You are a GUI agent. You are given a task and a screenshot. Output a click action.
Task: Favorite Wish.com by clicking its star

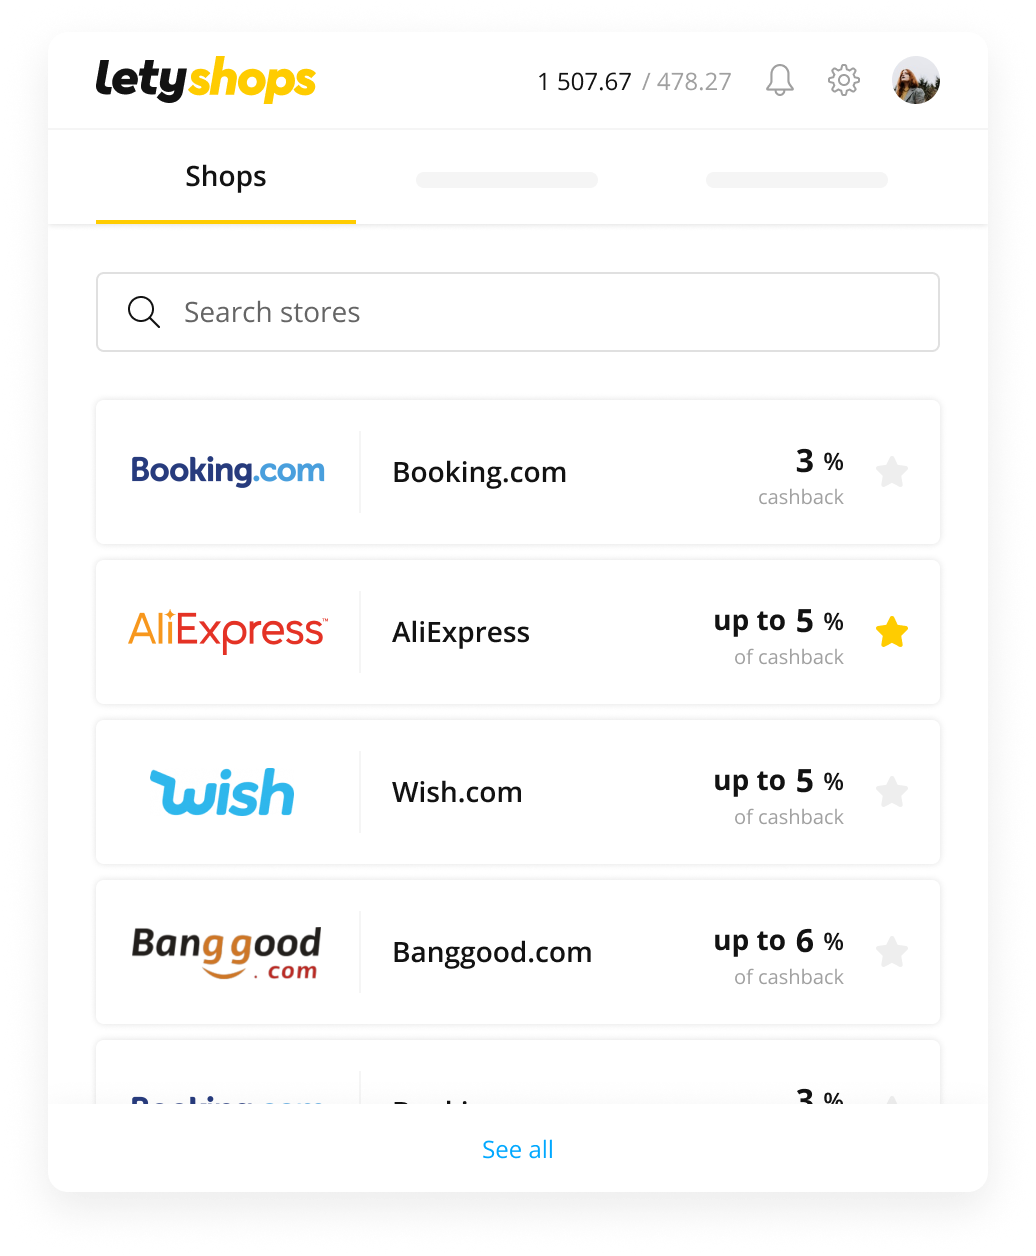[892, 791]
